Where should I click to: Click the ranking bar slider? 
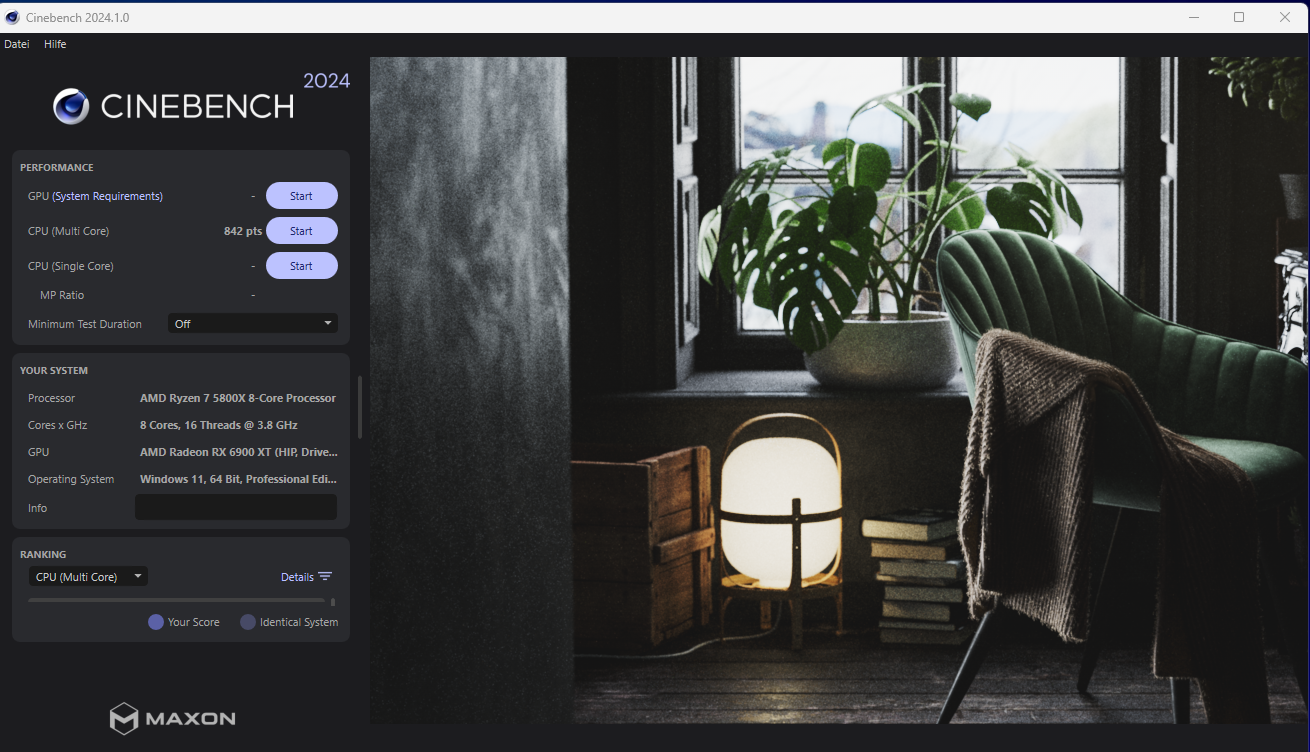tap(176, 601)
